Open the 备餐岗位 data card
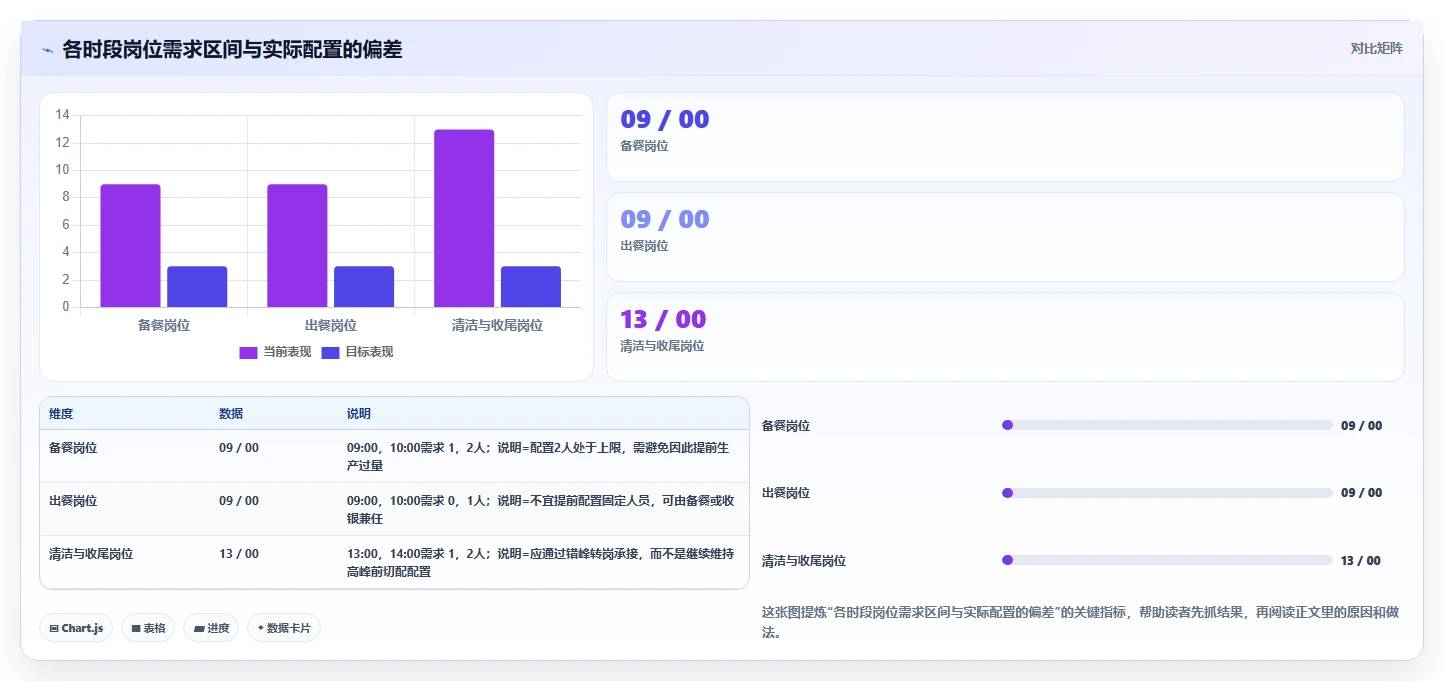The height and width of the screenshot is (681, 1444). [1005, 137]
